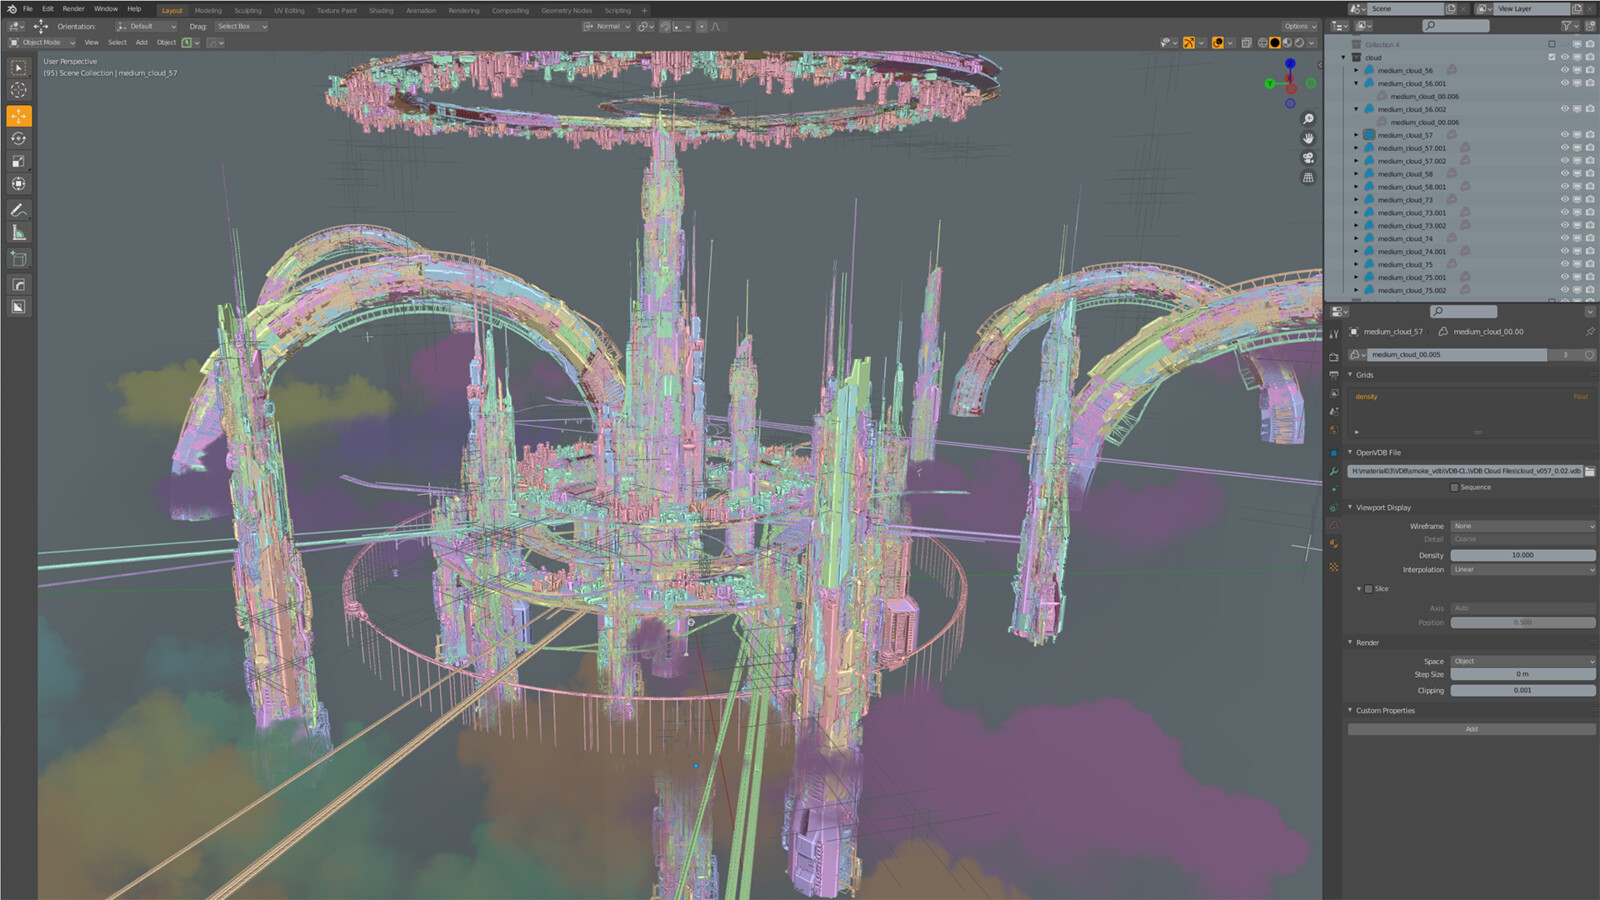Open the View Layer properties tab
The height and width of the screenshot is (900, 1600).
(1334, 393)
